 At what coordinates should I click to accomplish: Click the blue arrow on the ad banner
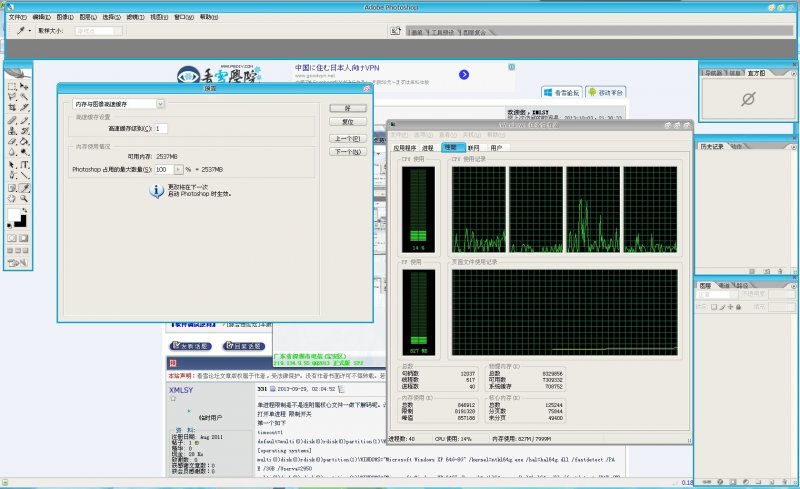coord(464,75)
